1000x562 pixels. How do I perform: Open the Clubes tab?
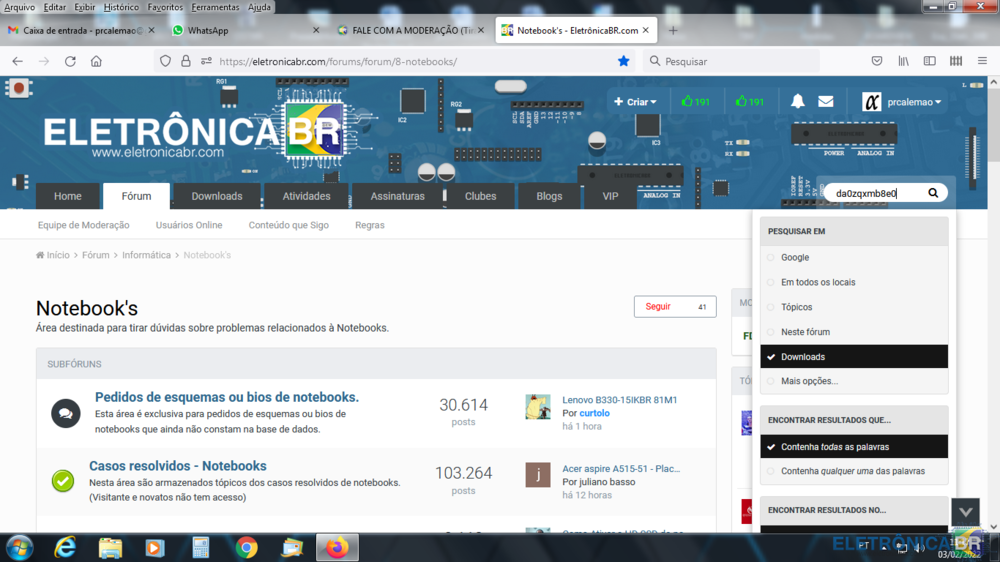pyautogui.click(x=480, y=196)
